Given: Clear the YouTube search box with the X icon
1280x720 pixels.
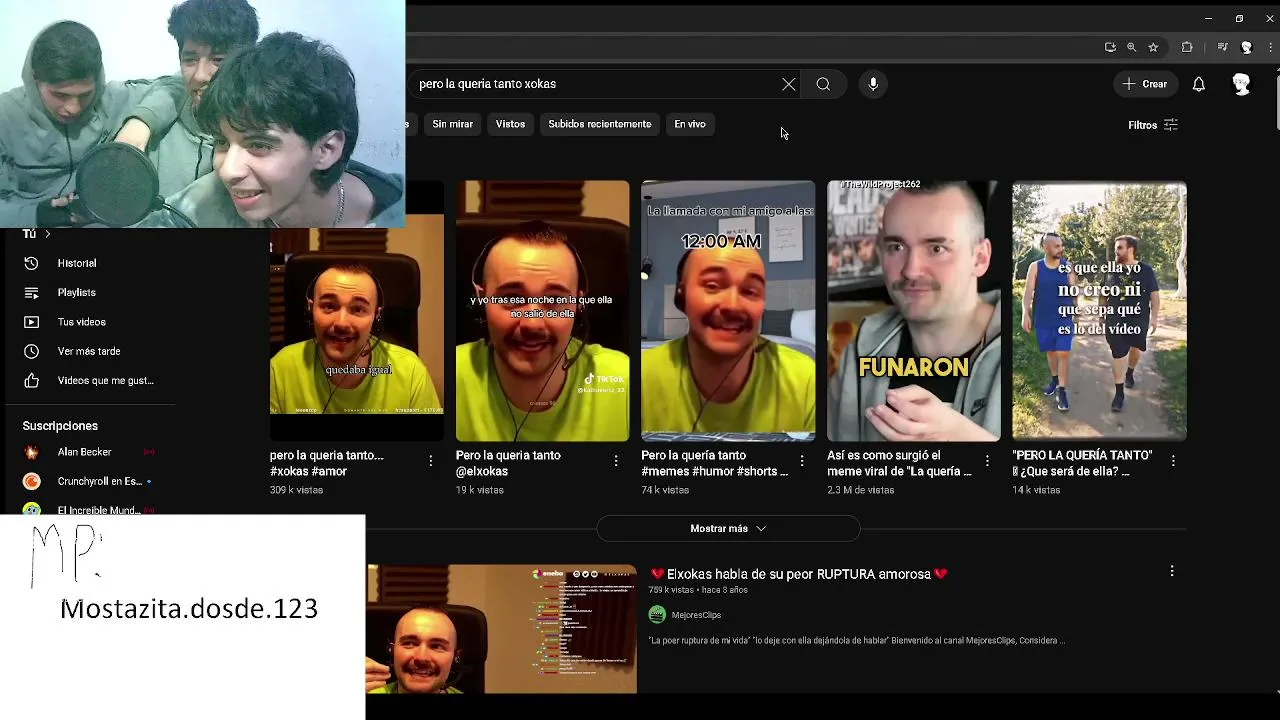Looking at the screenshot, I should (789, 84).
